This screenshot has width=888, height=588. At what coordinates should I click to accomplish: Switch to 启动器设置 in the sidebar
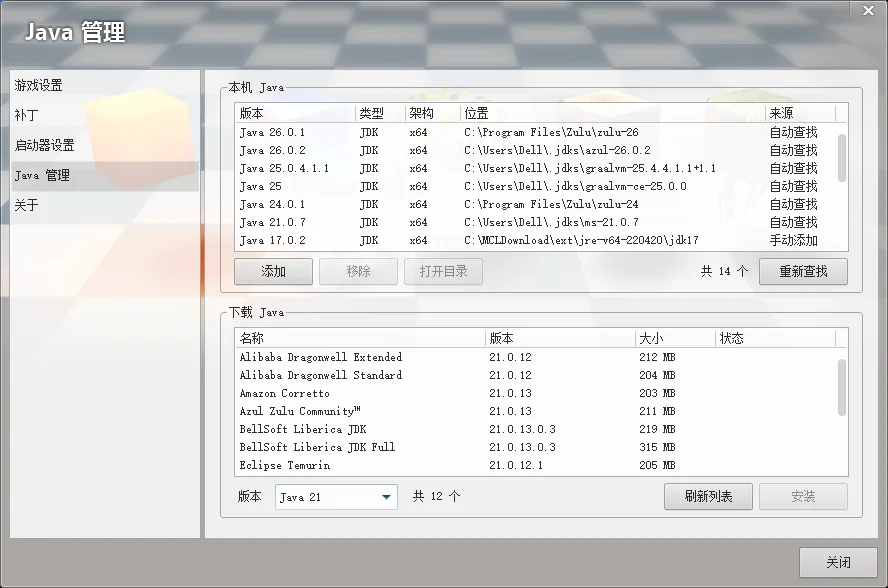105,146
